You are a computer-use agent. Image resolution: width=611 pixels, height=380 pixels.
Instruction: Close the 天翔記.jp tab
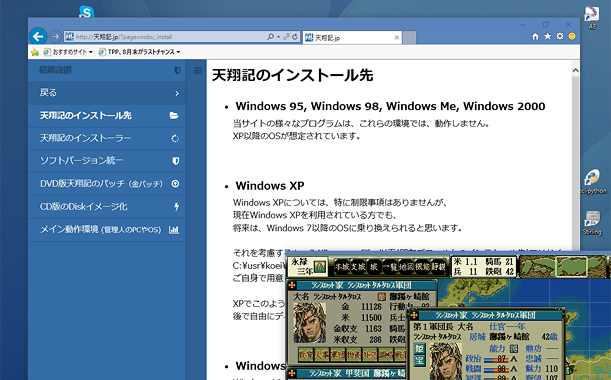(397, 37)
